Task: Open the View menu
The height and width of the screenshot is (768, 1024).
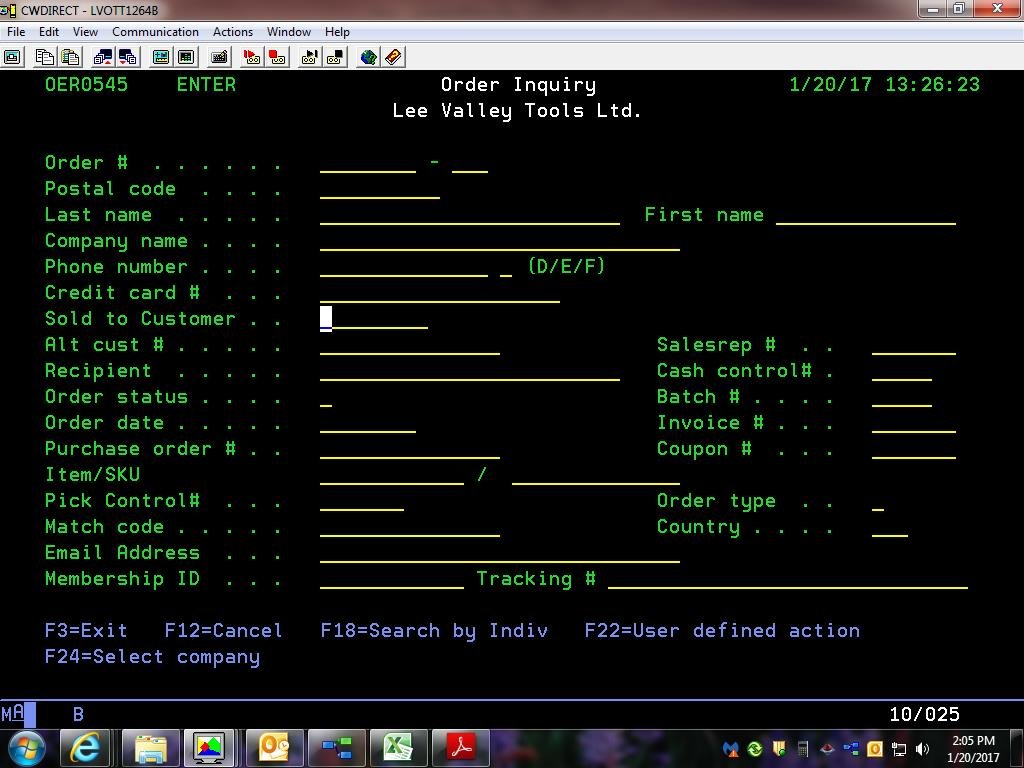Action: coord(85,31)
